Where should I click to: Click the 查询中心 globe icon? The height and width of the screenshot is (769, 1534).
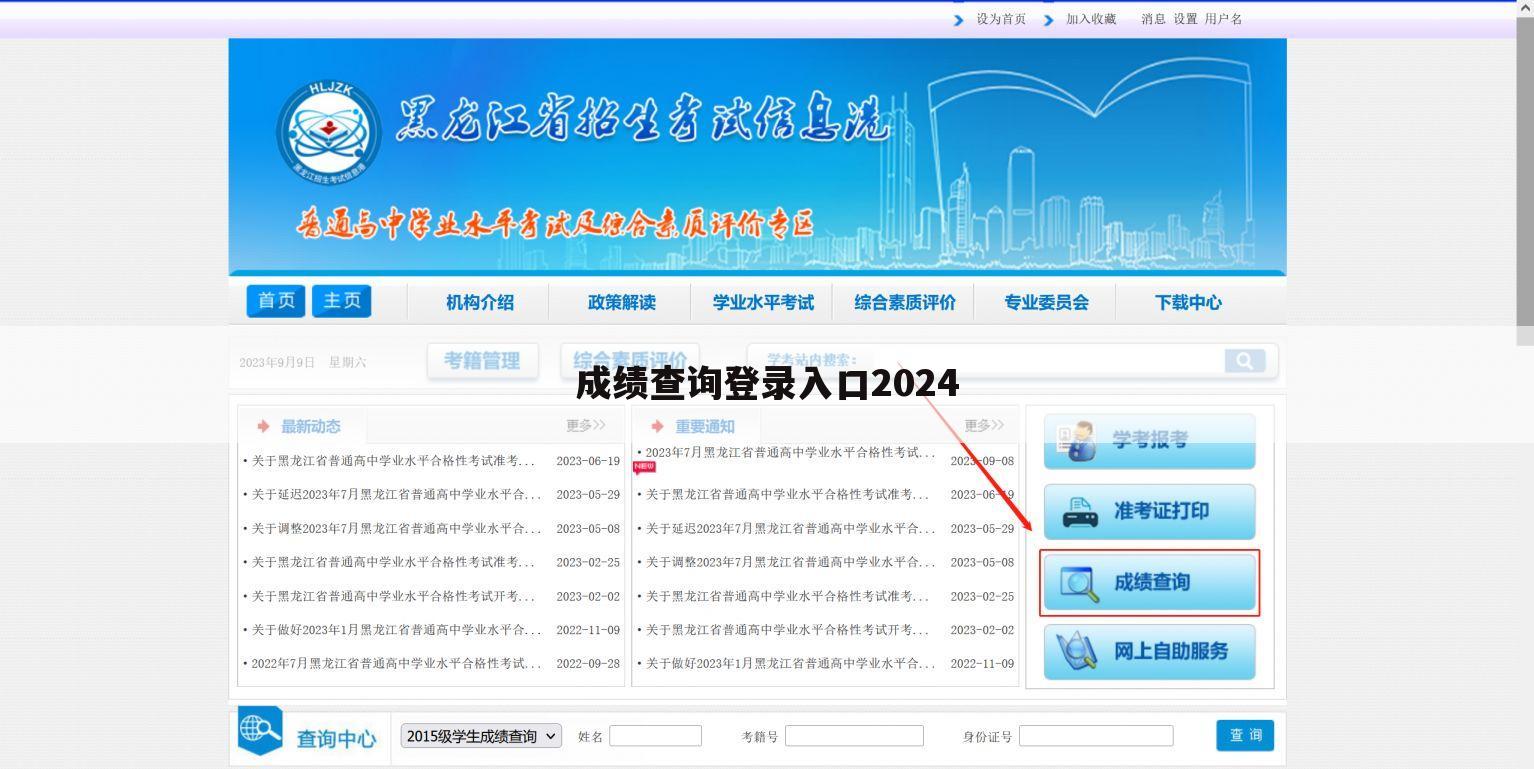260,731
